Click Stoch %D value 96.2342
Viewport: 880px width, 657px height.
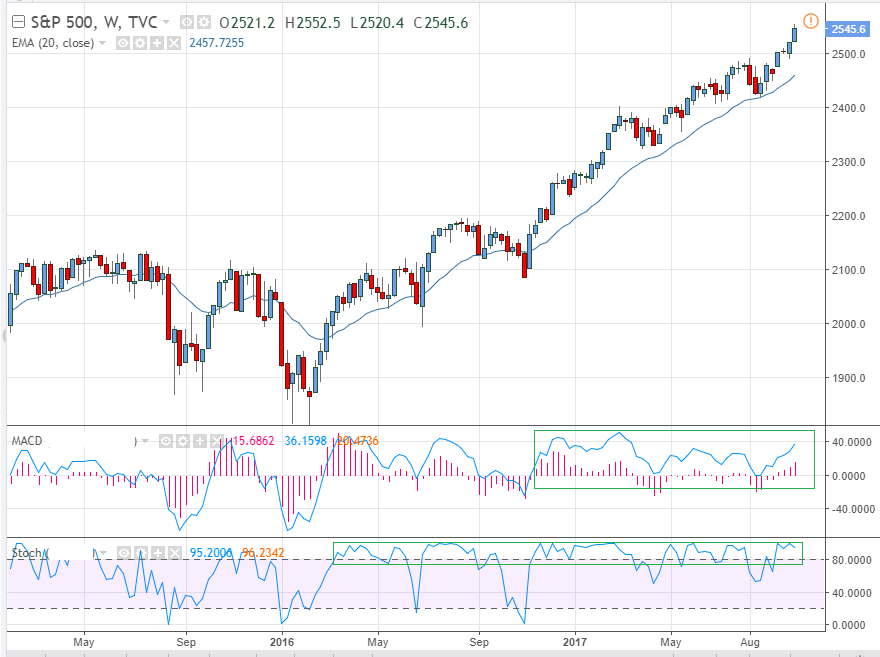(x=263, y=553)
